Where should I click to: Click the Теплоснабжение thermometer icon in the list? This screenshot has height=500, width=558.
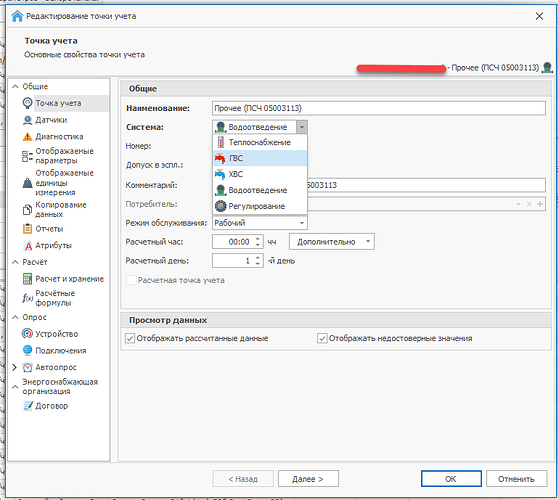(x=221, y=142)
